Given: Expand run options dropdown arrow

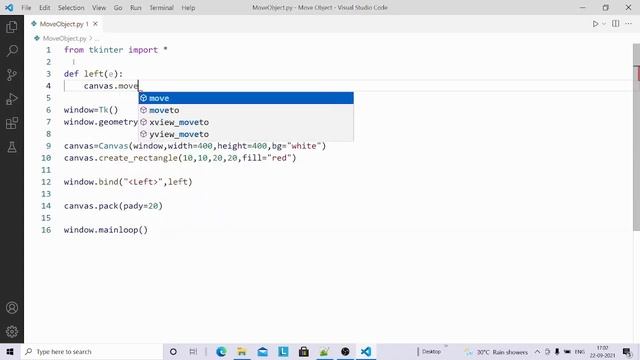Looking at the screenshot, I should [x=604, y=24].
